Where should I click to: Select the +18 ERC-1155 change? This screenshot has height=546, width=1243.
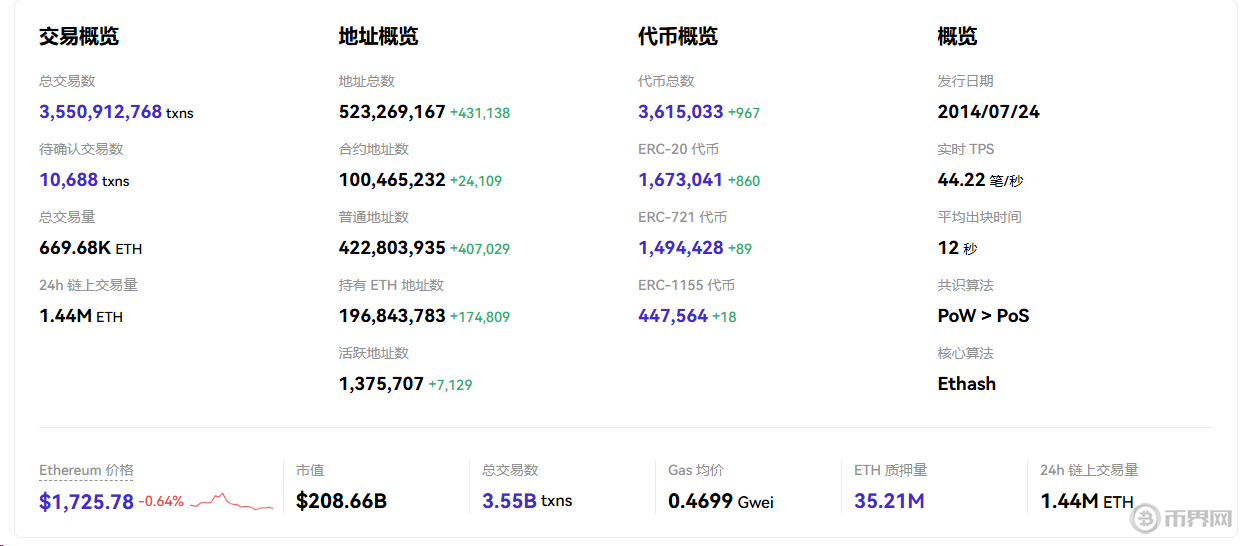tap(724, 317)
